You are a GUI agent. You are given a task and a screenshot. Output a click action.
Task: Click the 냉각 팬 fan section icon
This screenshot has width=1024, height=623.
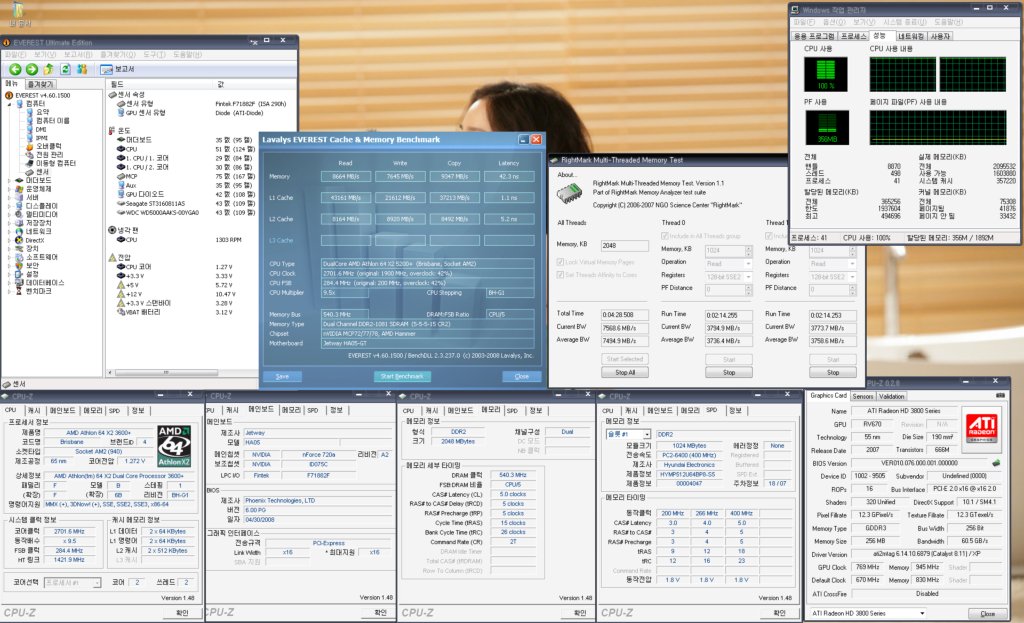click(112, 230)
